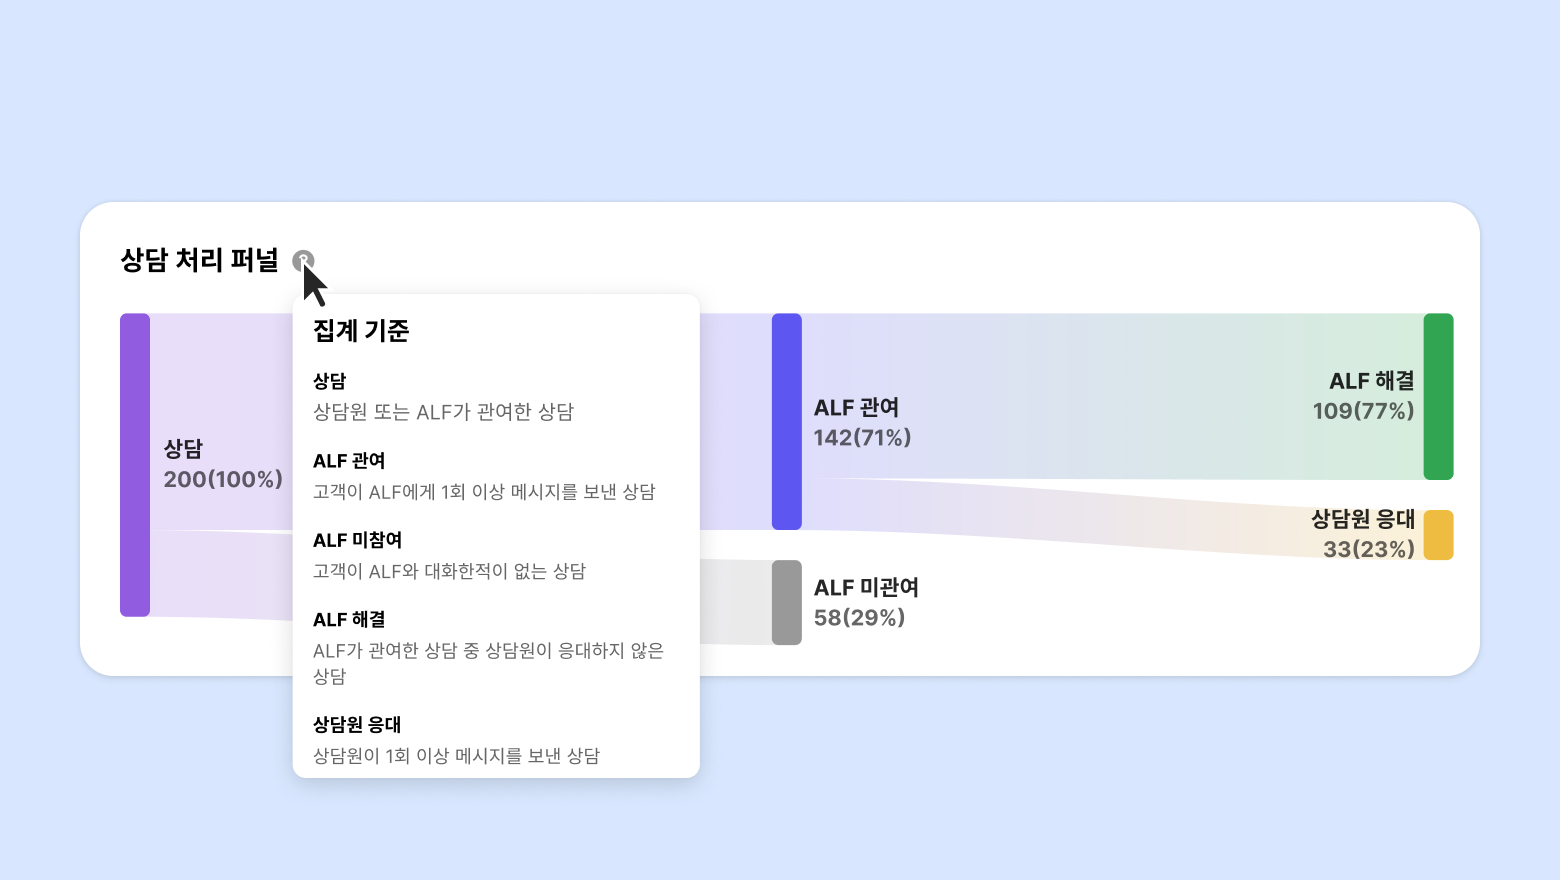Select ALF 미참여 entry in the tooltip
Screen dimensions: 1560x880
click(x=357, y=540)
